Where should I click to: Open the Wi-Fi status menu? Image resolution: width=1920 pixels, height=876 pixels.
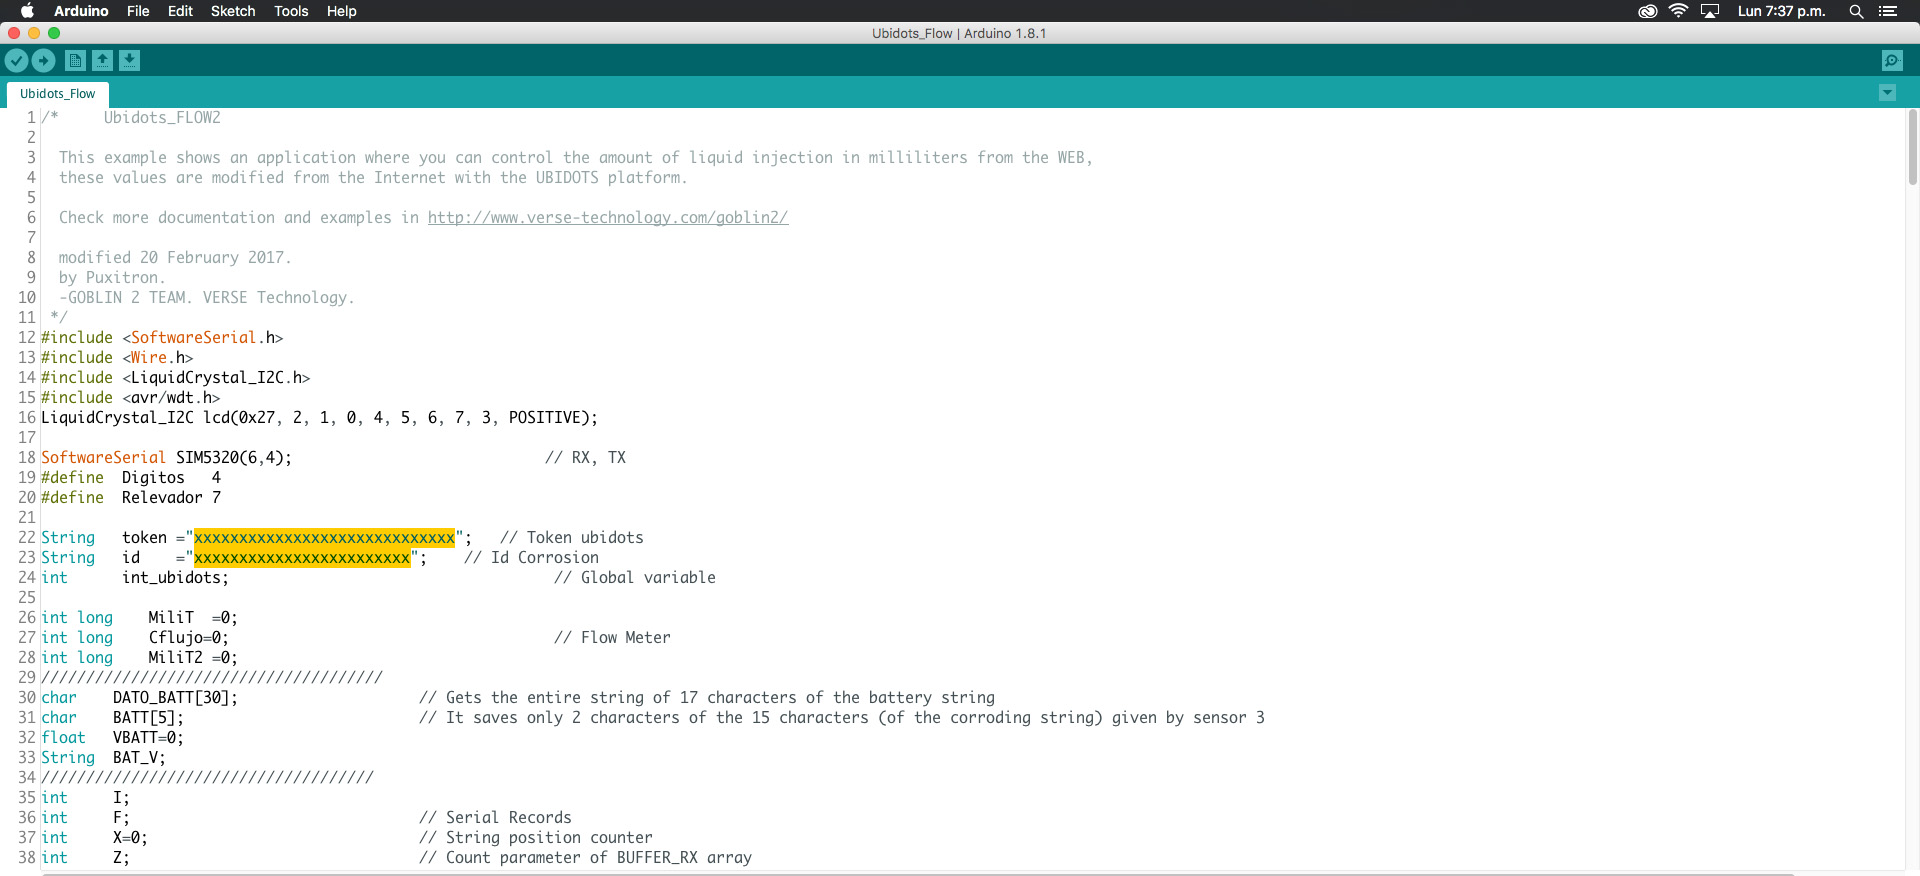pos(1678,11)
